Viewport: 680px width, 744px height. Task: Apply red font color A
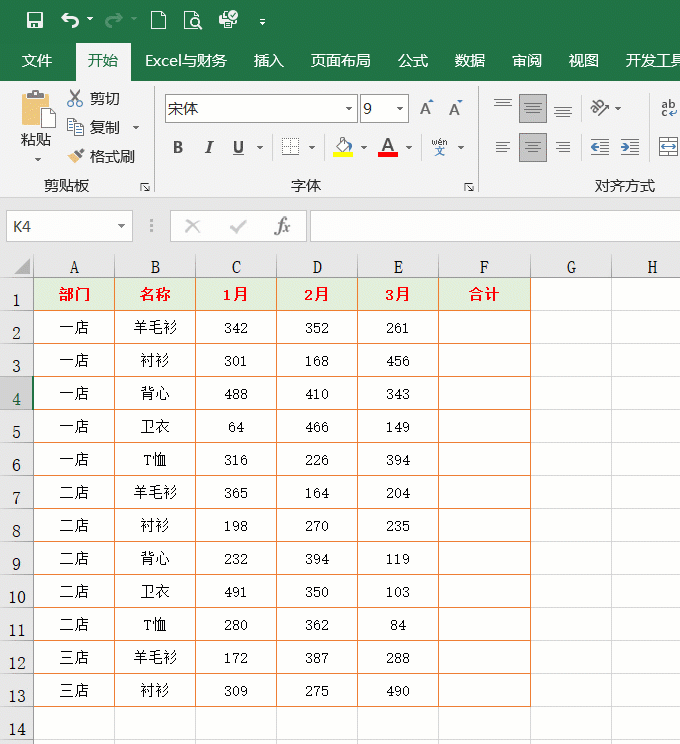tap(388, 147)
